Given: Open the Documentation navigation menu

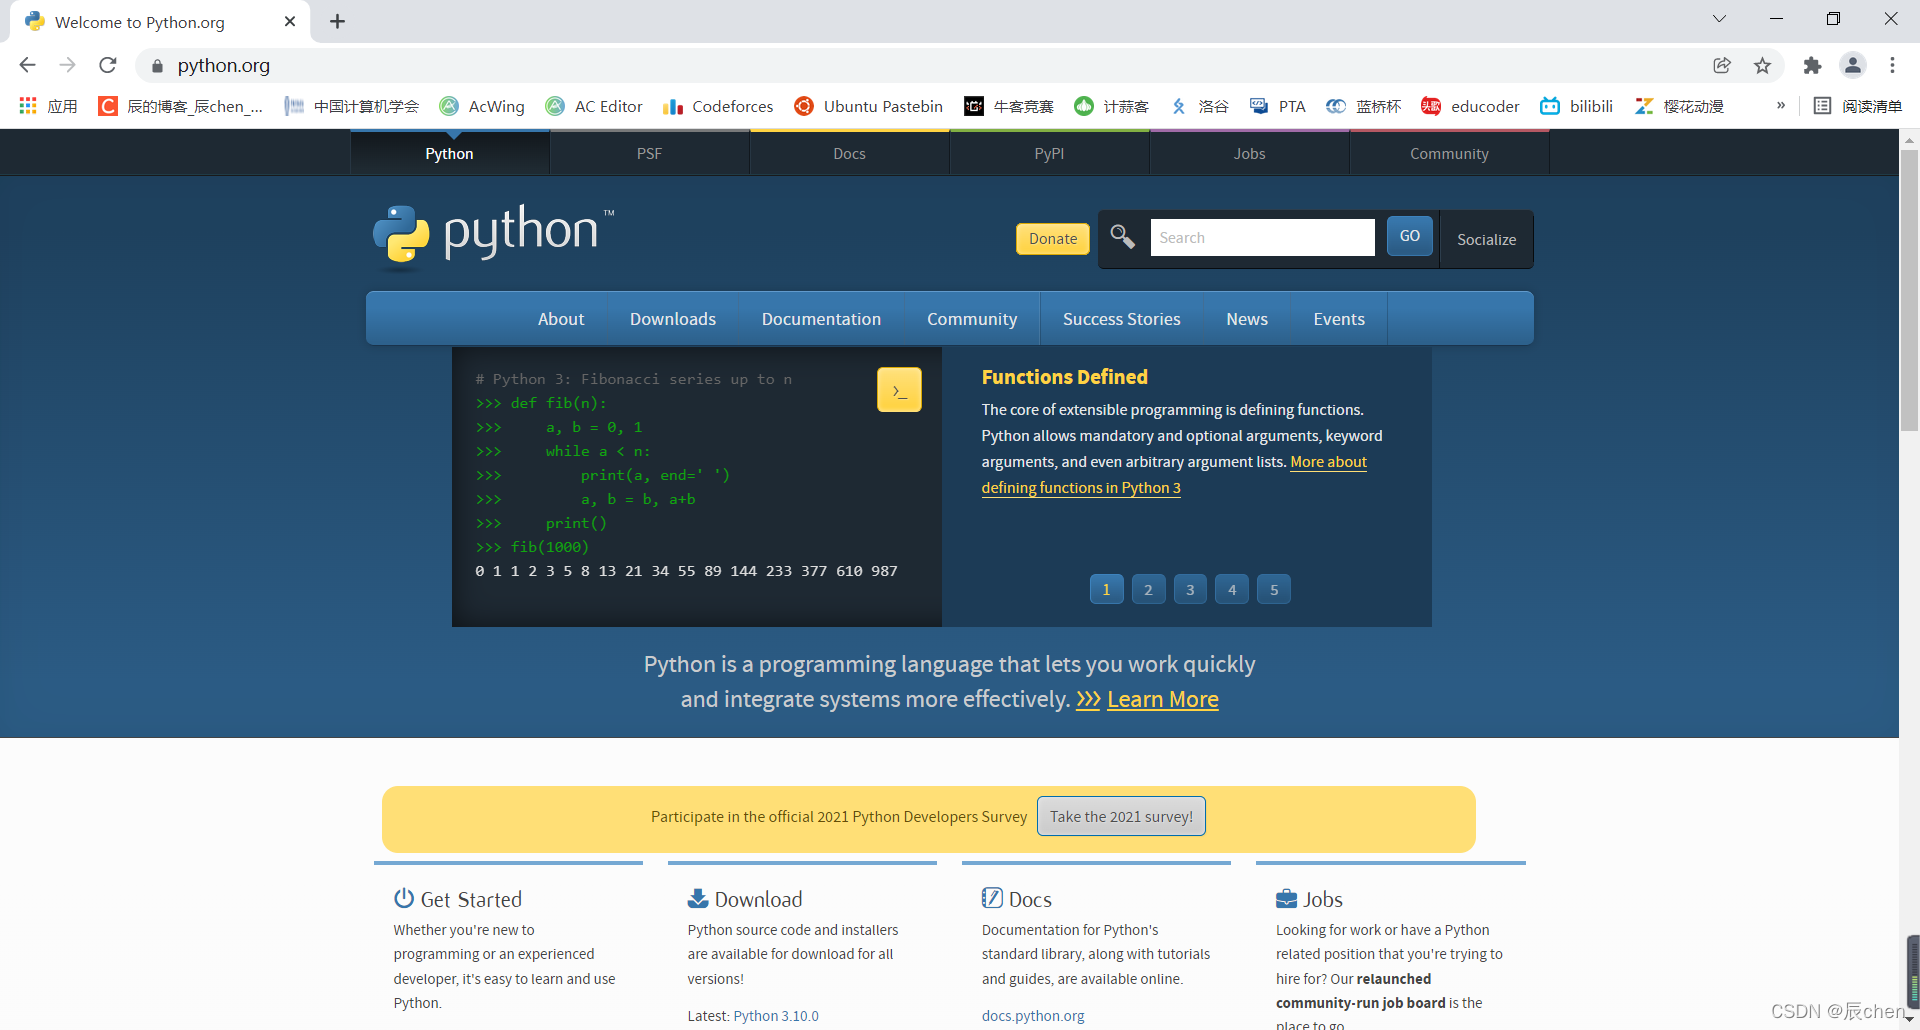Looking at the screenshot, I should [821, 319].
